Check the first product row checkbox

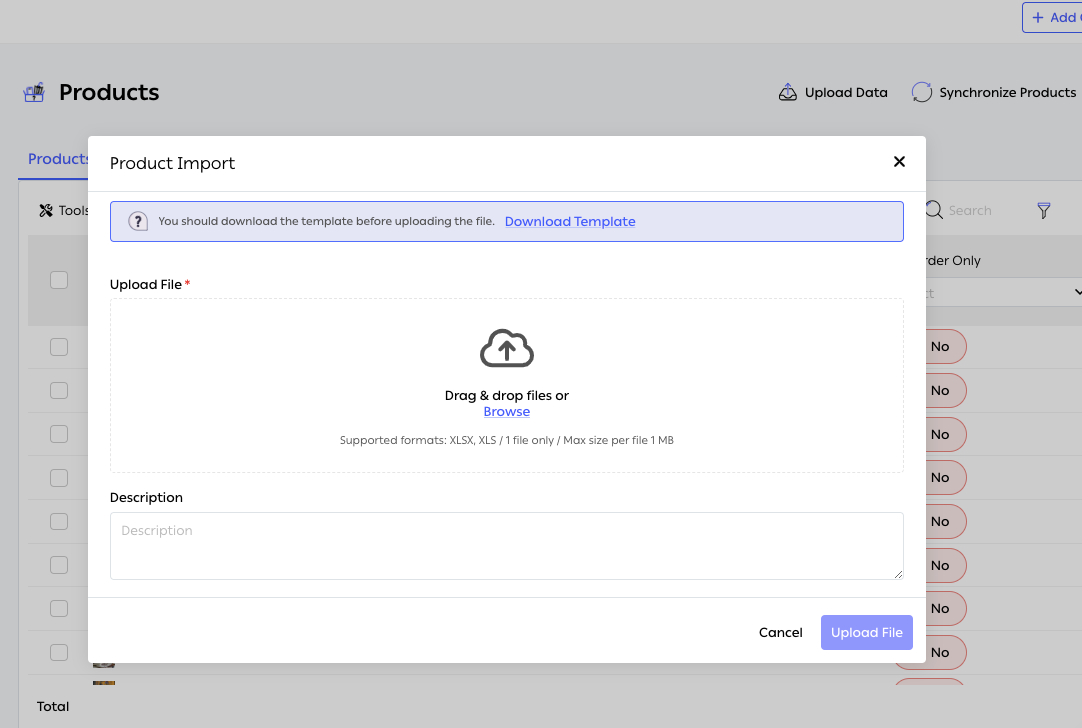pos(59,346)
